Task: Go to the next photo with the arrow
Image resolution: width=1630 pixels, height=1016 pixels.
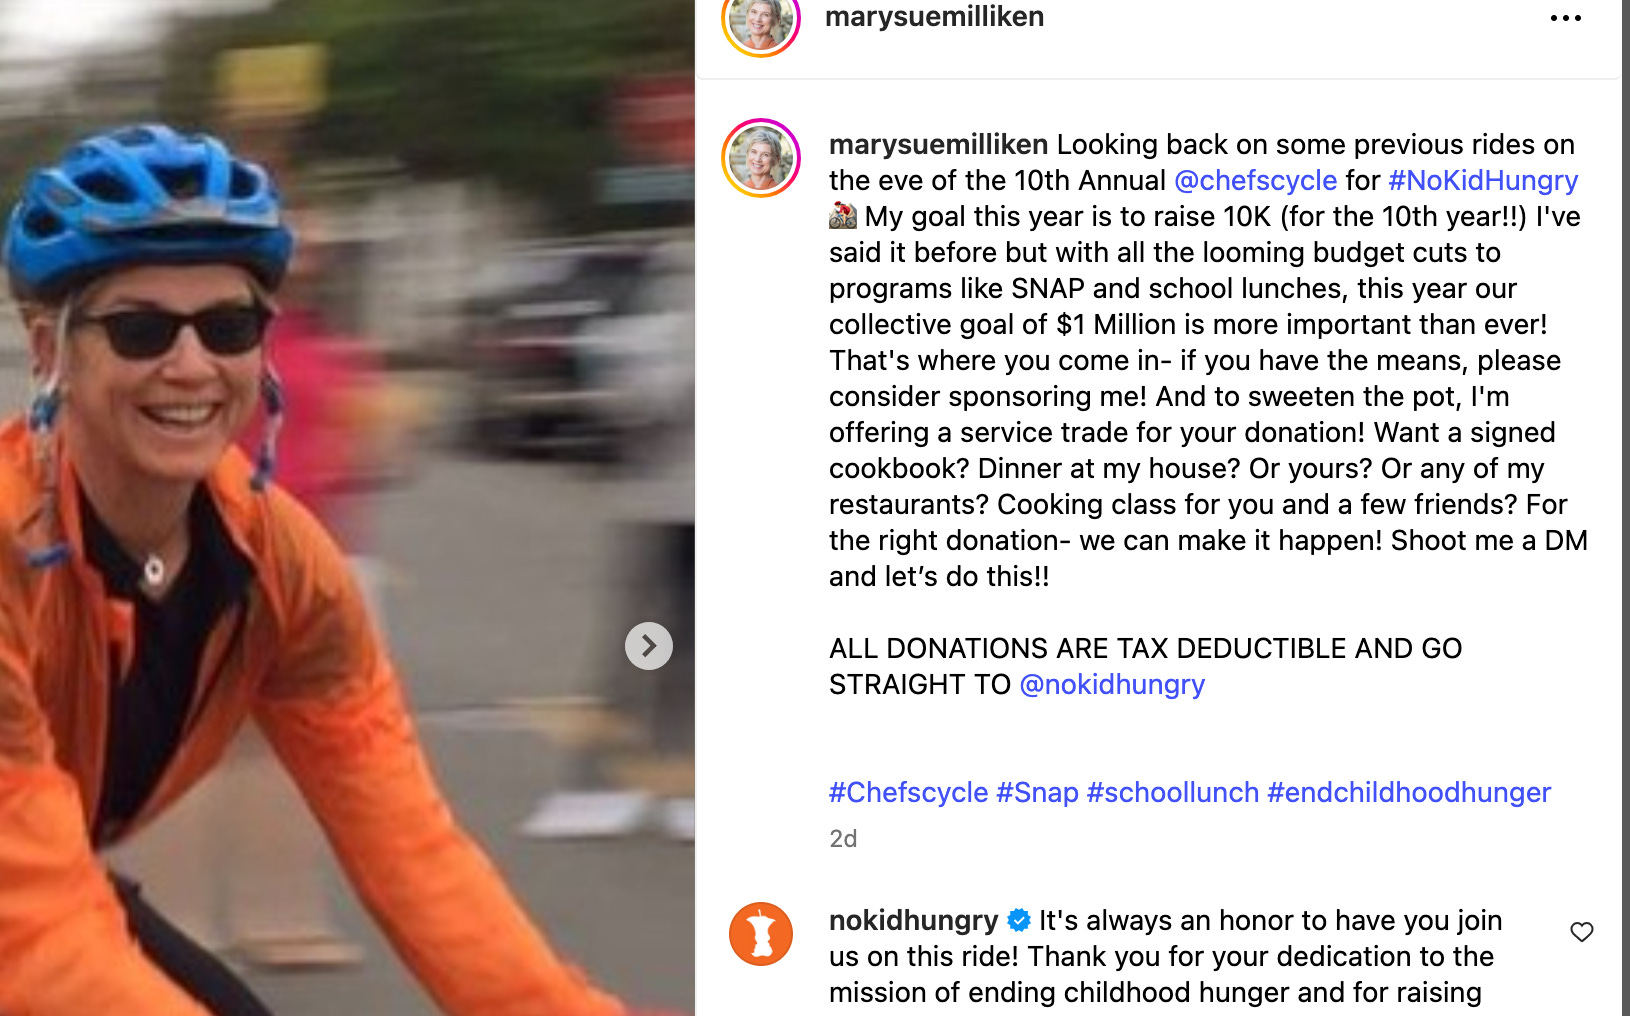Action: (648, 646)
